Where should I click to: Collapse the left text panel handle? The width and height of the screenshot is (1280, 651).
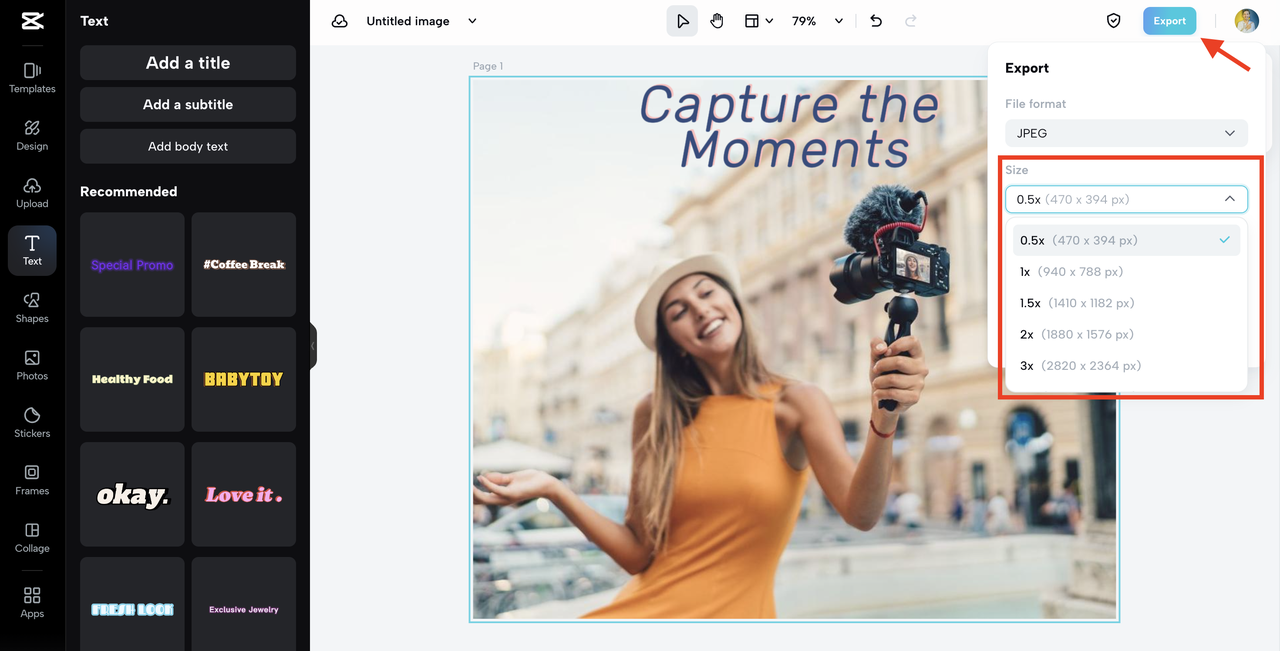313,346
